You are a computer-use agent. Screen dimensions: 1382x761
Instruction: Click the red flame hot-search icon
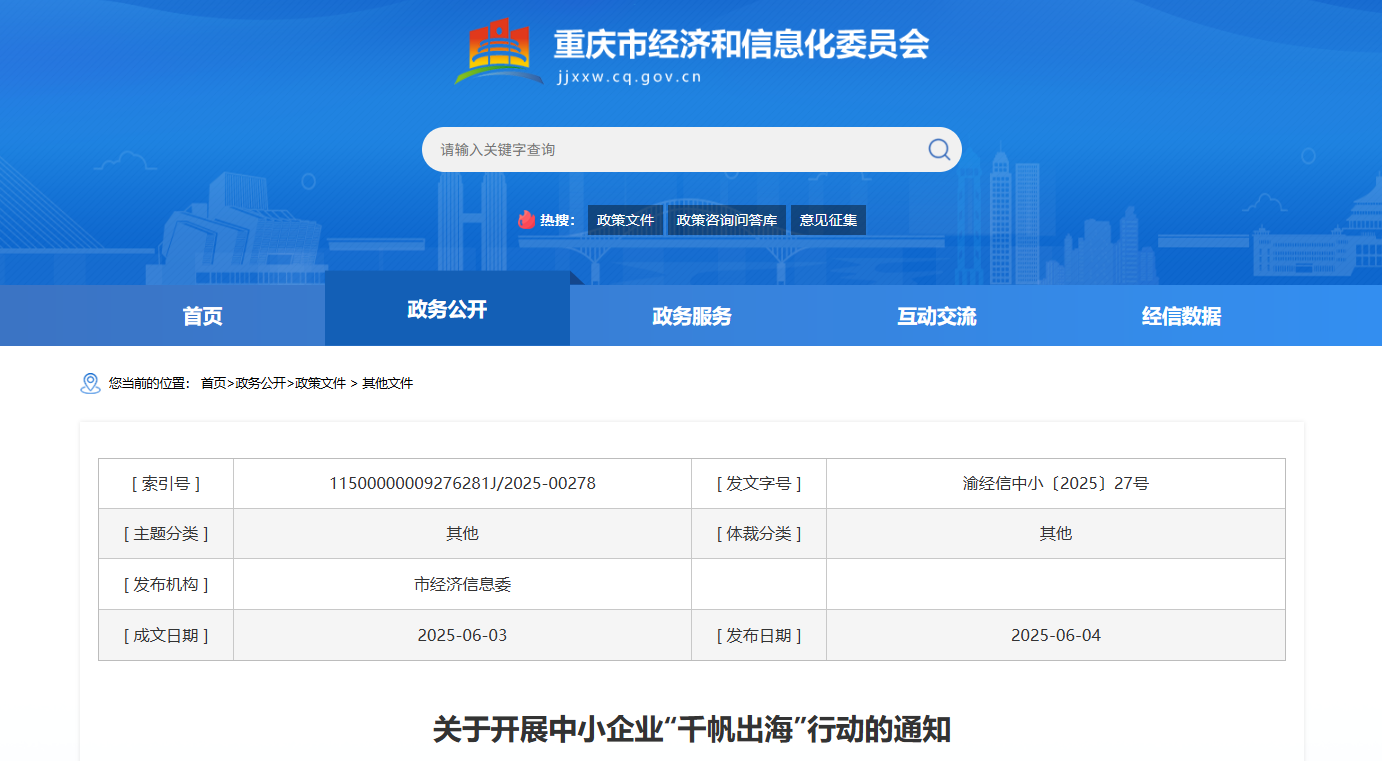click(x=527, y=220)
